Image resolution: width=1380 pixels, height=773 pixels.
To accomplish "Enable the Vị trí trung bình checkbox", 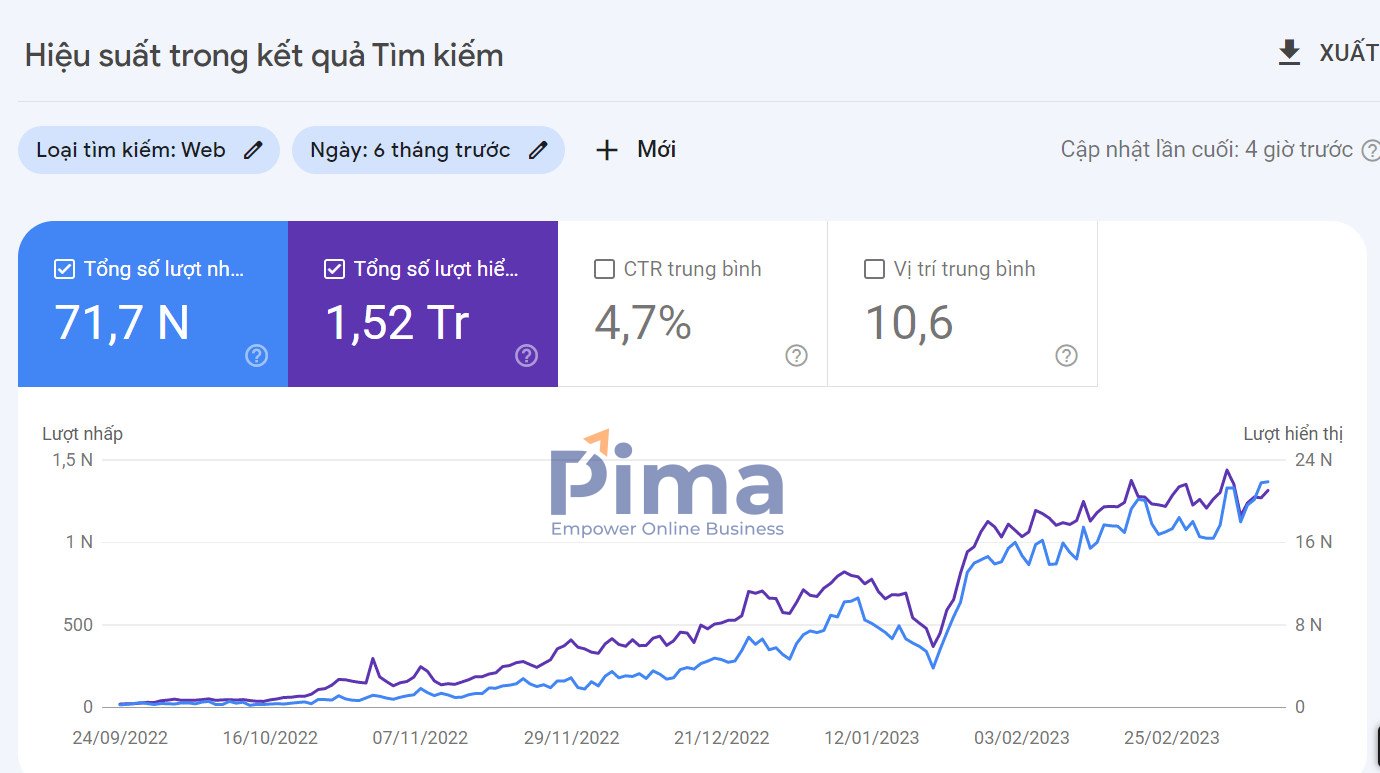I will (874, 269).
